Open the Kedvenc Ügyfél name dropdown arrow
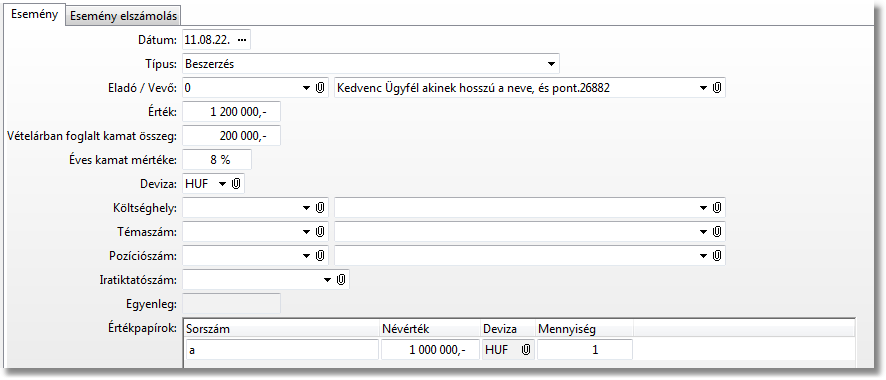This screenshot has height=380, width=886. [x=703, y=88]
